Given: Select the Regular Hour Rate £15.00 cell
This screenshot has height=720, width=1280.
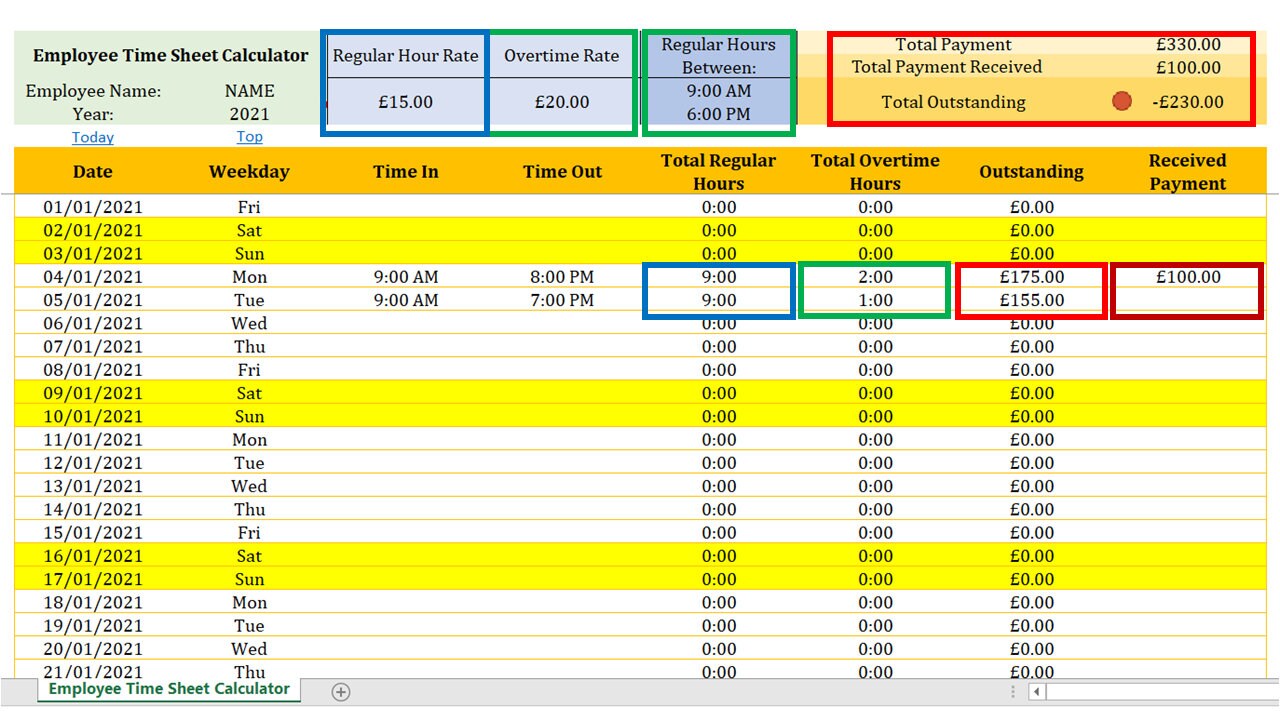Looking at the screenshot, I should pyautogui.click(x=404, y=101).
